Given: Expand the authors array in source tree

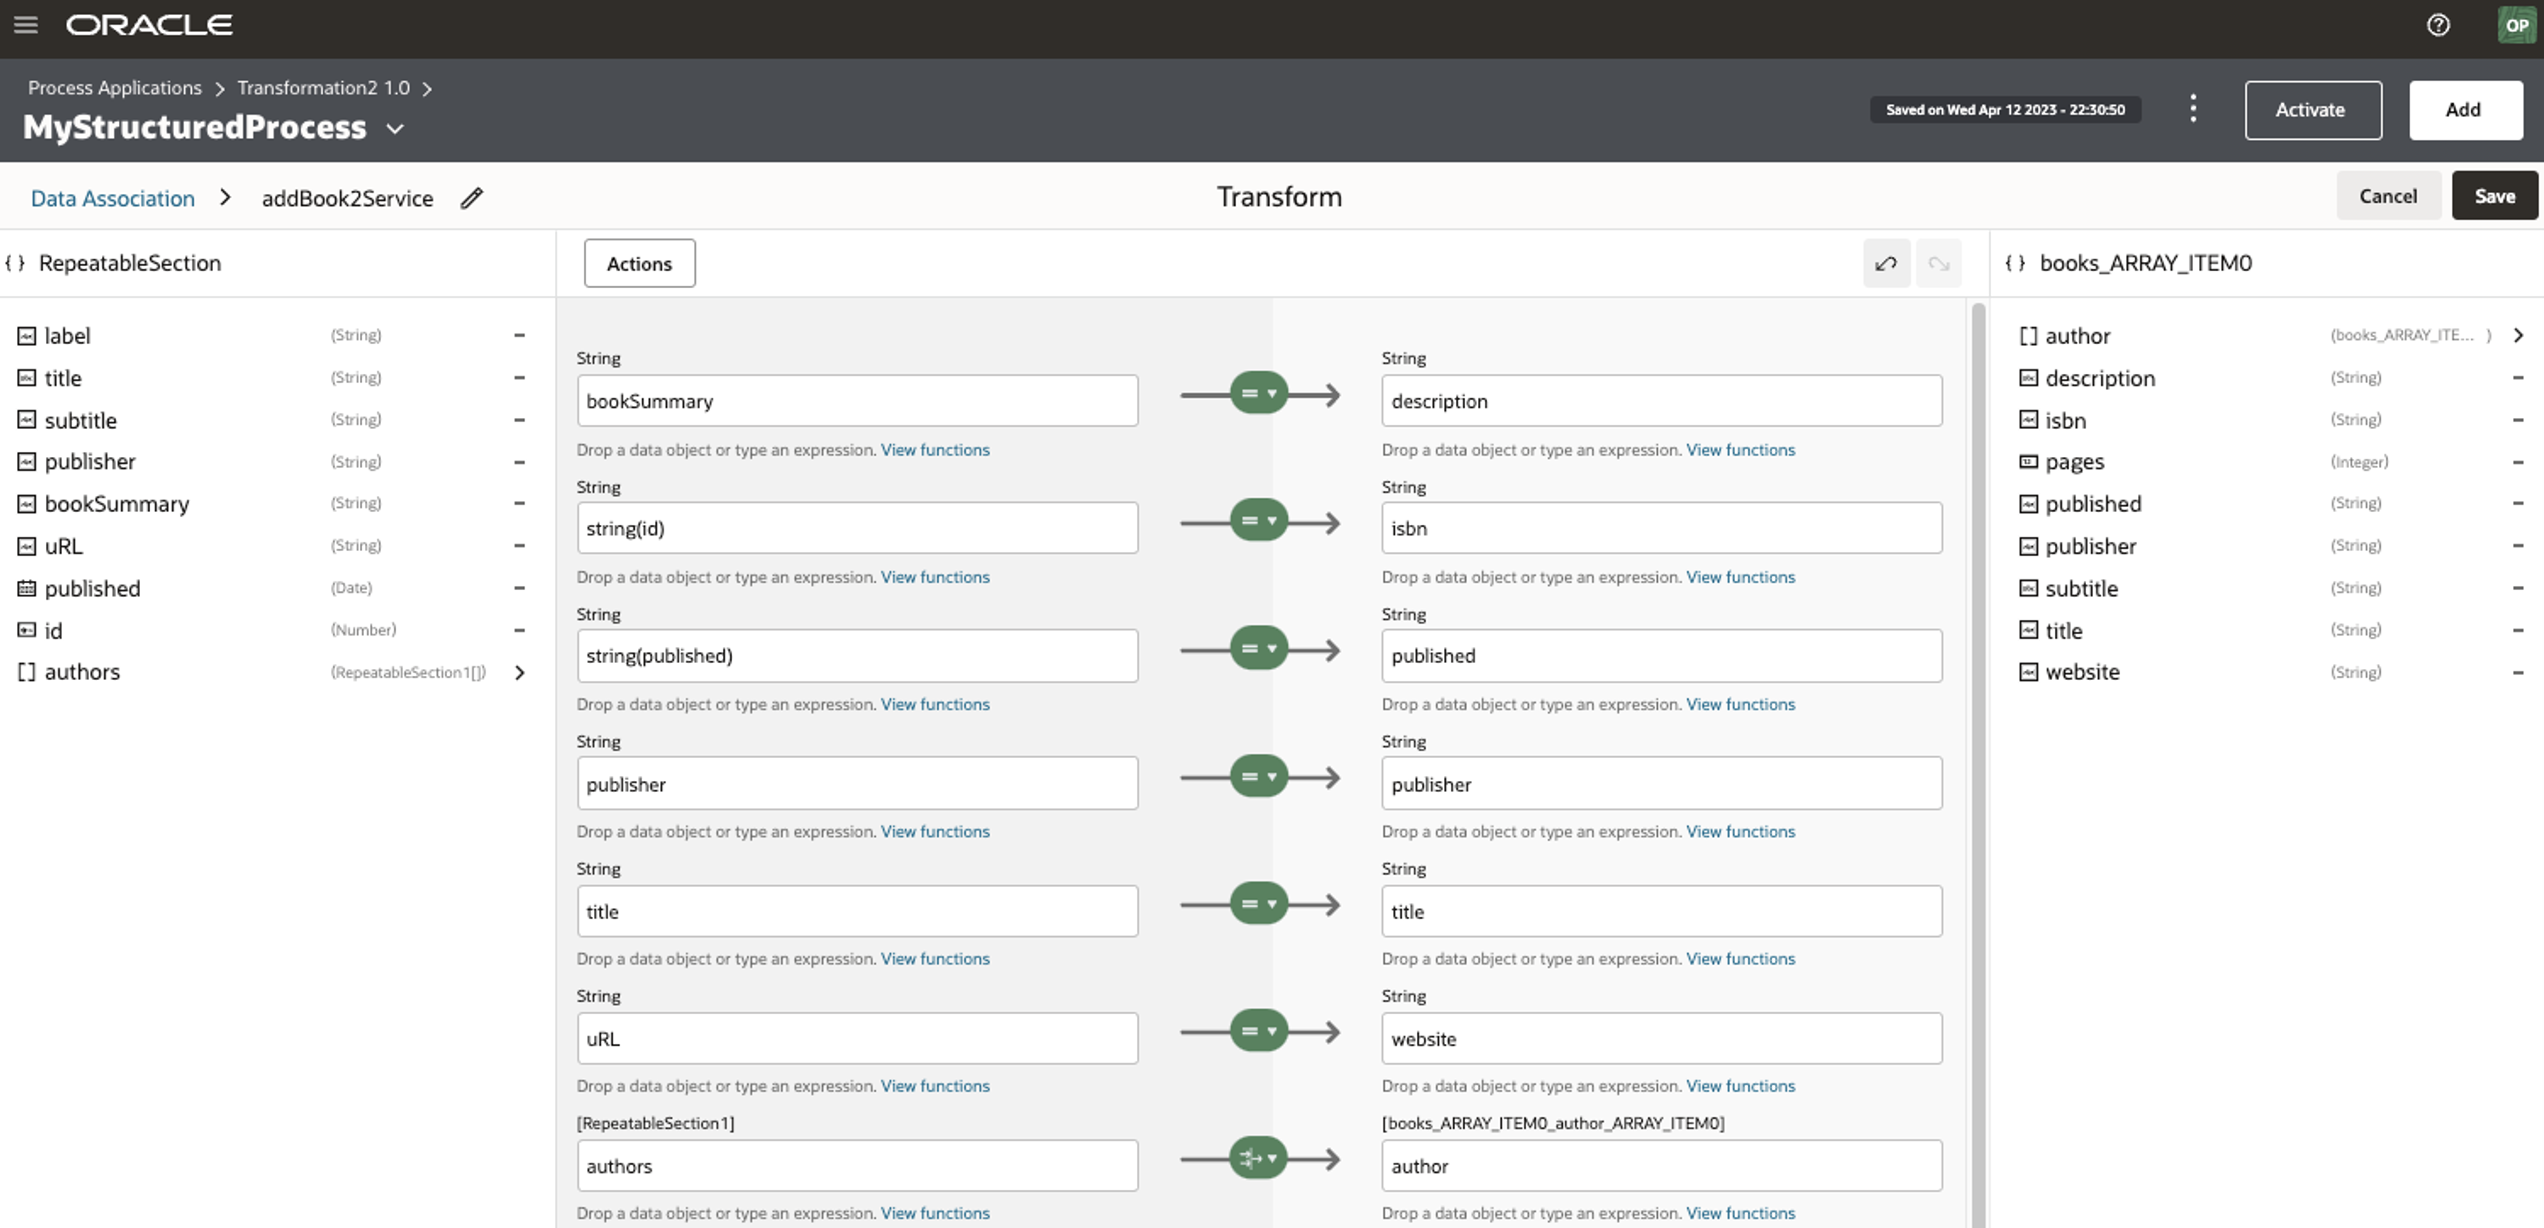Looking at the screenshot, I should coord(520,673).
